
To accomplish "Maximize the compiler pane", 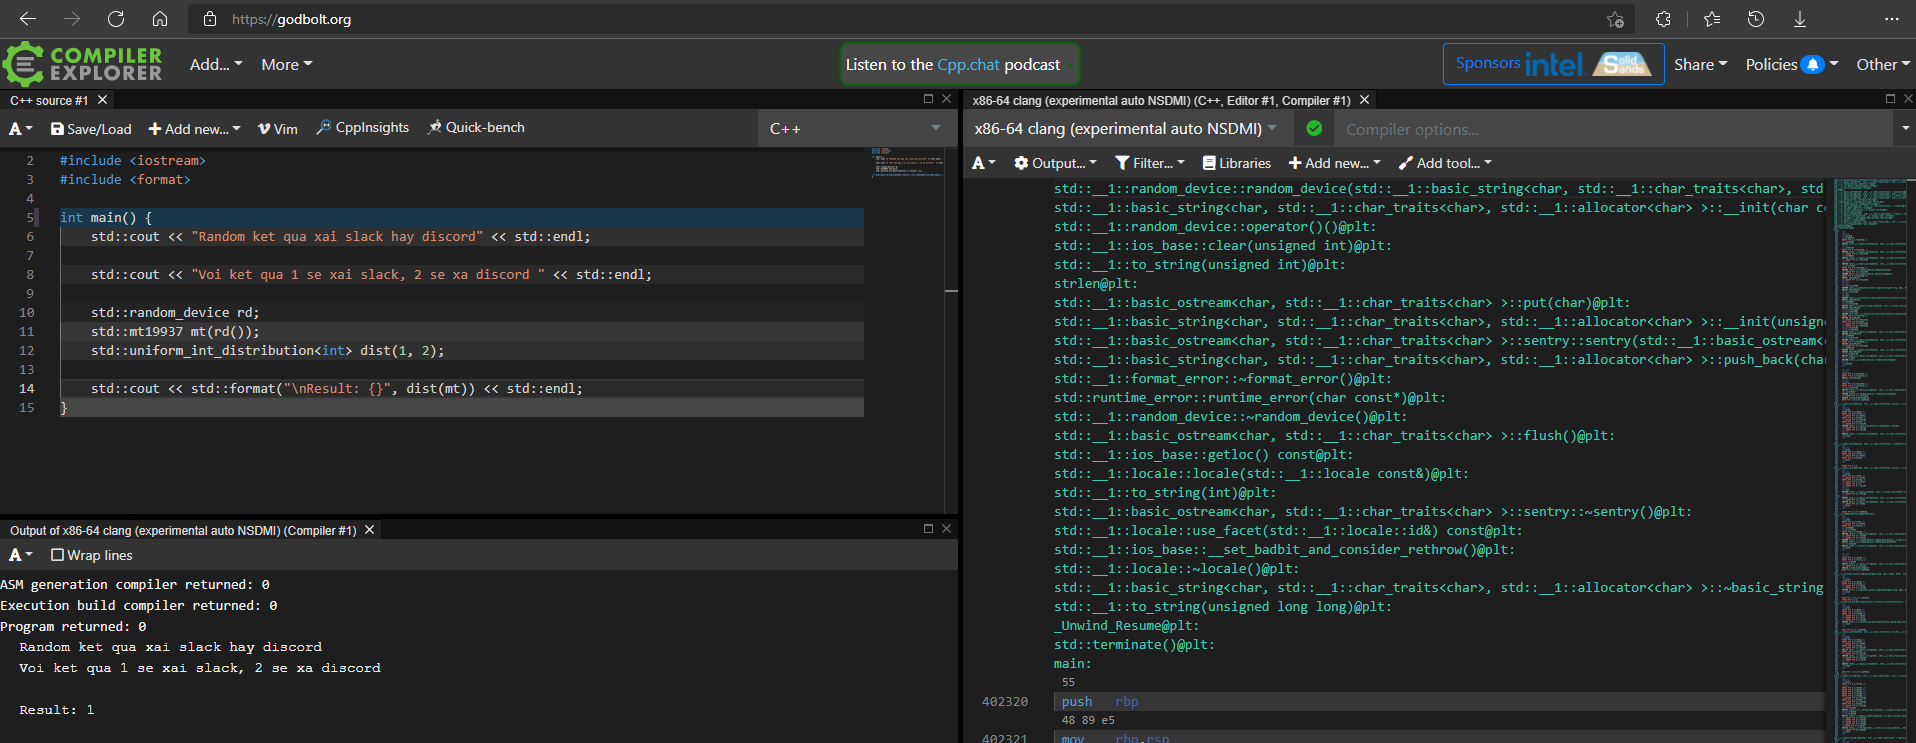I will pos(1890,98).
